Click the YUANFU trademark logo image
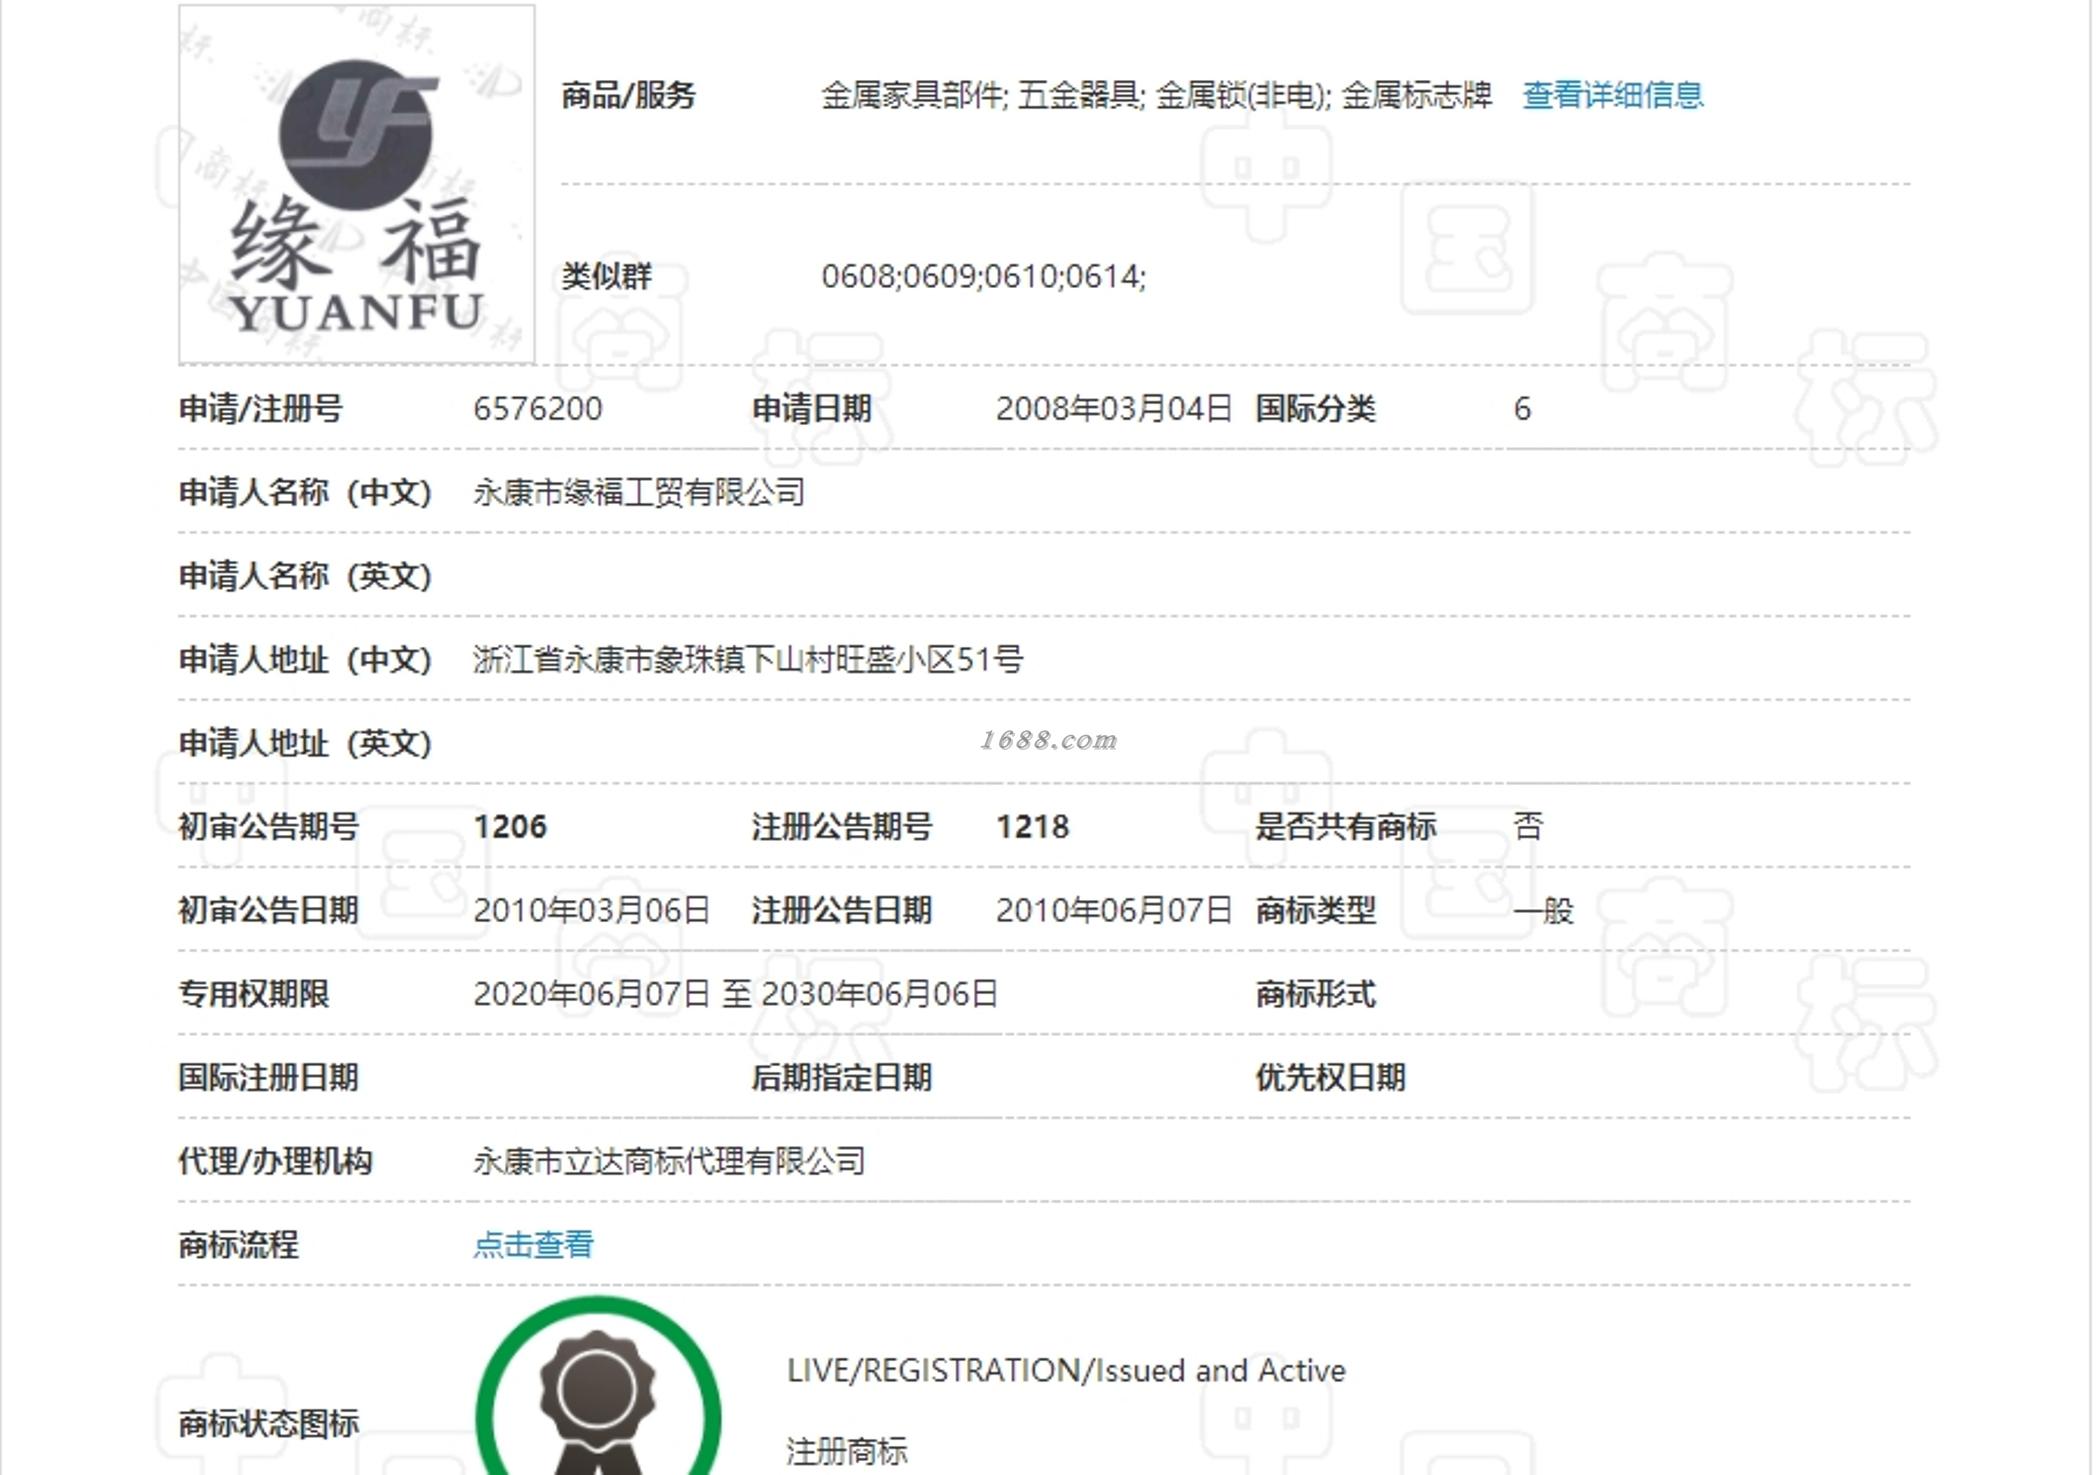The image size is (2097, 1475). tap(357, 185)
